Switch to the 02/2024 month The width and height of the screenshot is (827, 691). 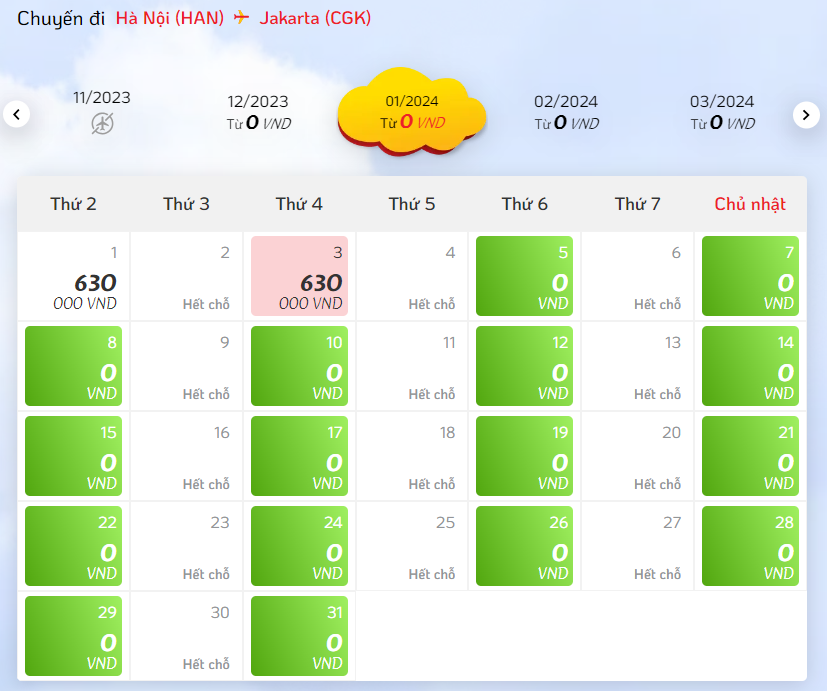566,112
